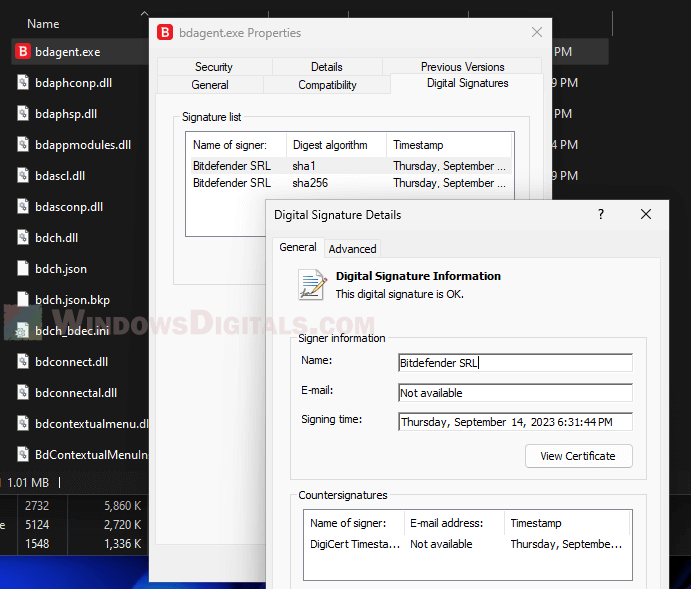691x589 pixels.
Task: Click the Digital Signature Information certificate icon
Action: pyautogui.click(x=313, y=285)
